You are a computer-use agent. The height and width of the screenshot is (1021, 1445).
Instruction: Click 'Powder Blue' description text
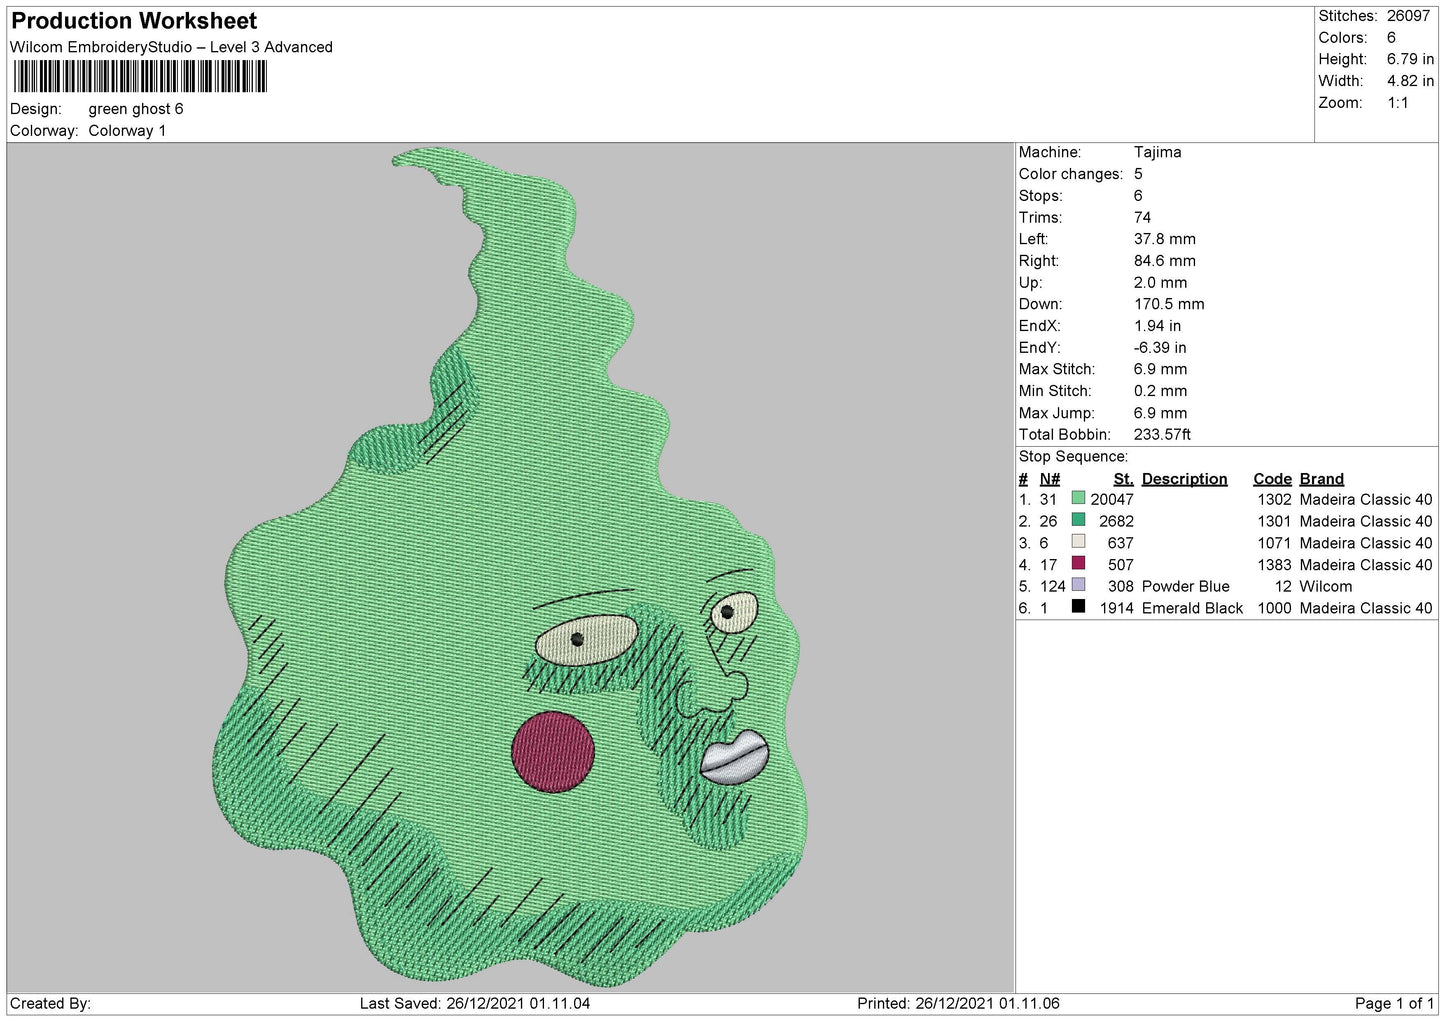(1185, 587)
